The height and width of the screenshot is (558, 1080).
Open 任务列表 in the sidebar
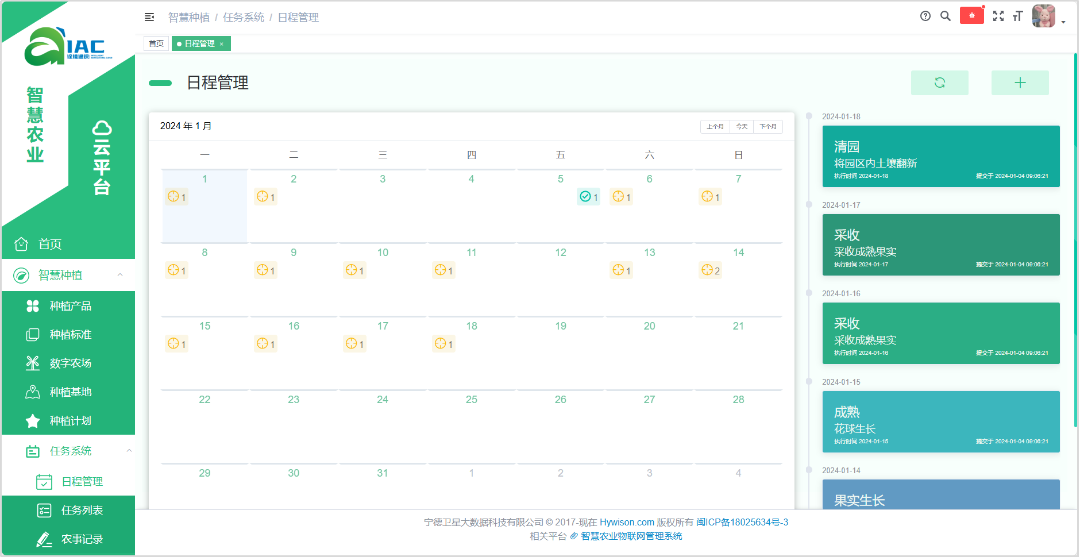(x=82, y=510)
